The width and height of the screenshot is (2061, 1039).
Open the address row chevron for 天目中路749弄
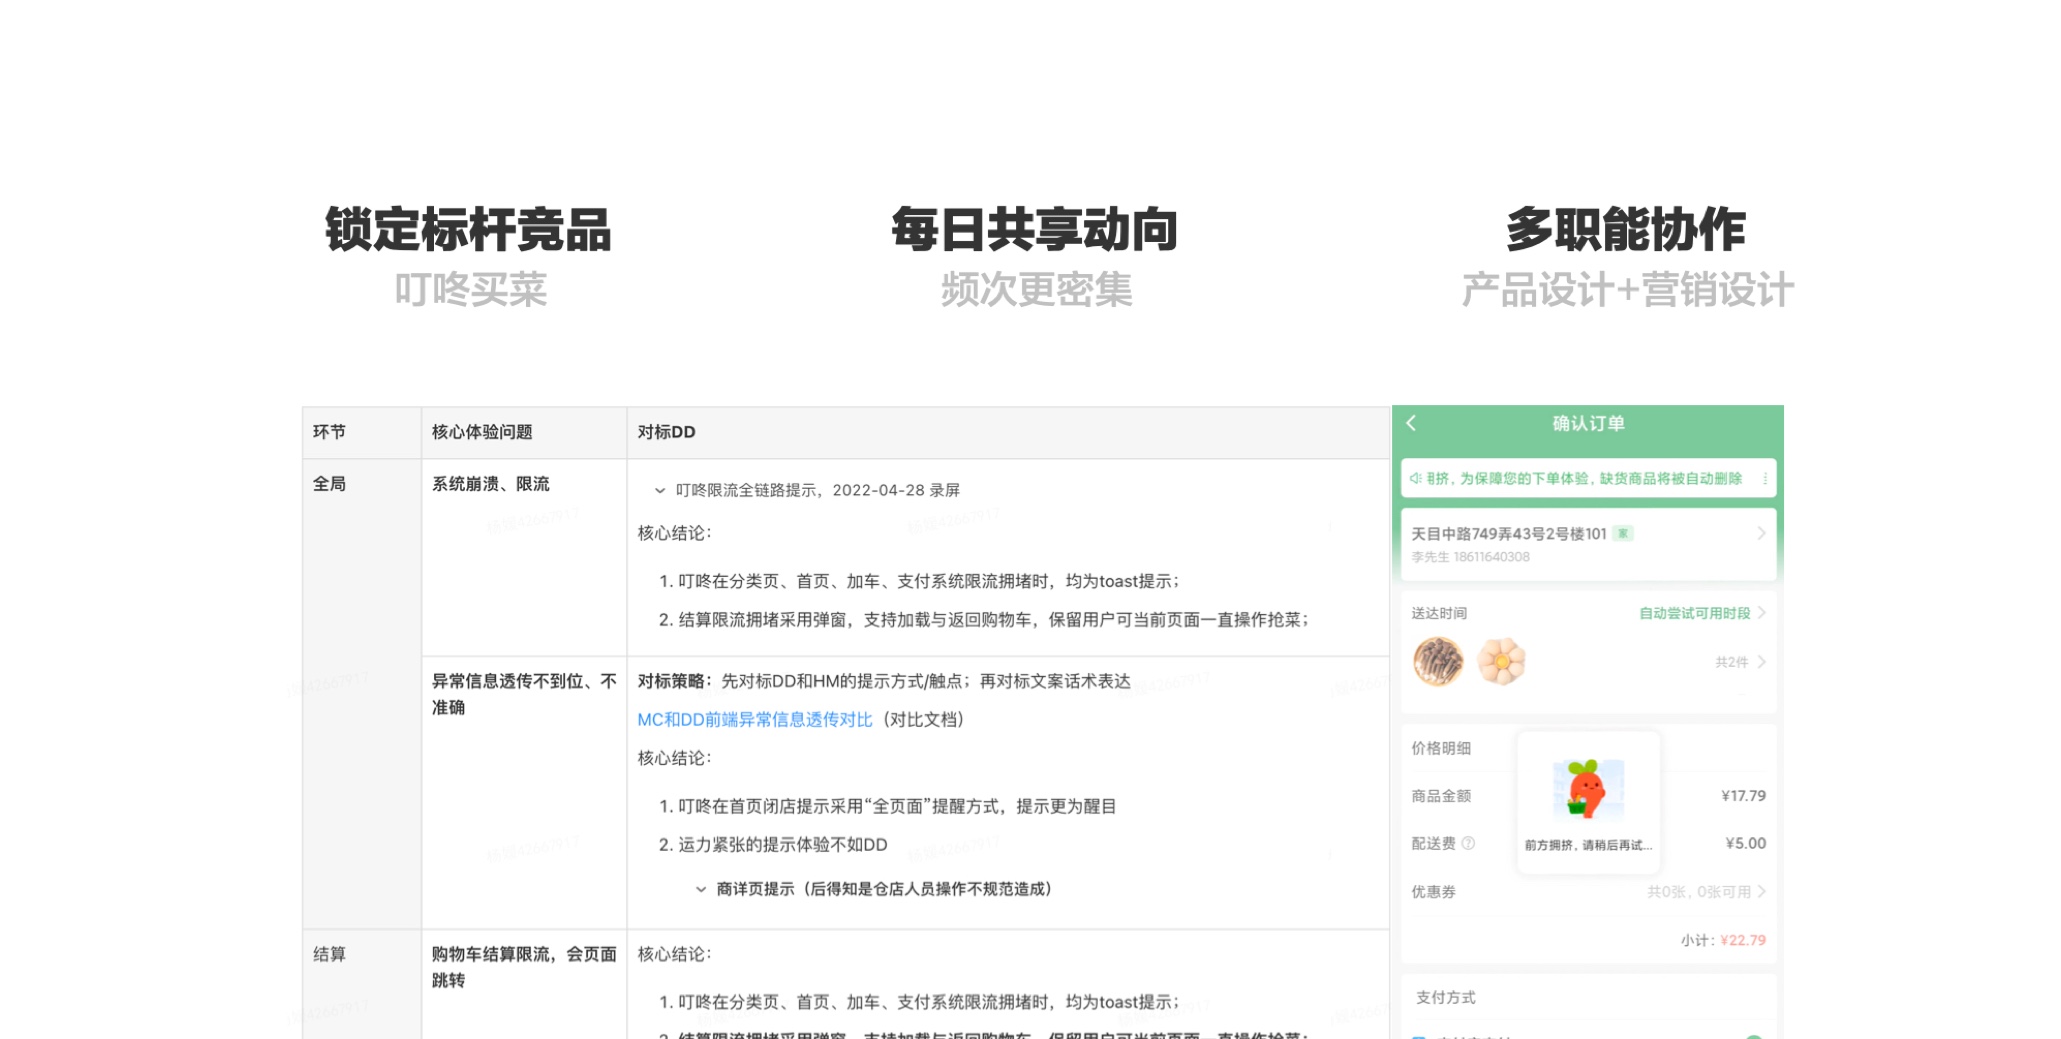point(1761,534)
